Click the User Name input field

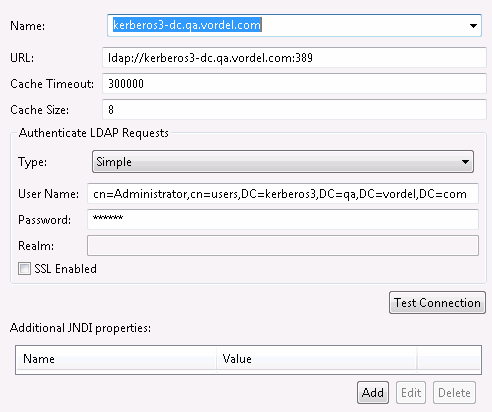click(283, 193)
